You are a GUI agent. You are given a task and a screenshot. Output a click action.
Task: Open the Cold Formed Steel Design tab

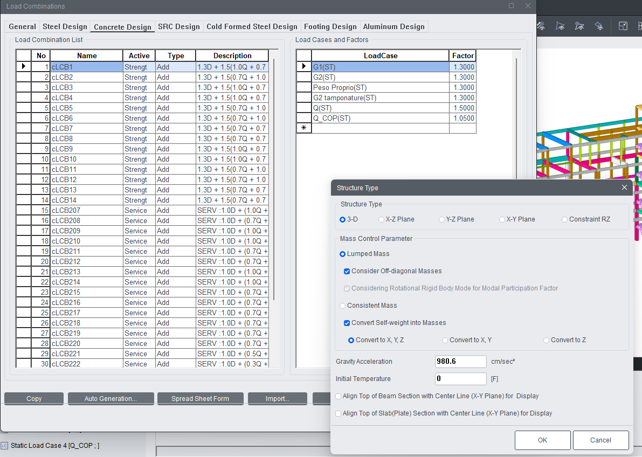tap(252, 27)
